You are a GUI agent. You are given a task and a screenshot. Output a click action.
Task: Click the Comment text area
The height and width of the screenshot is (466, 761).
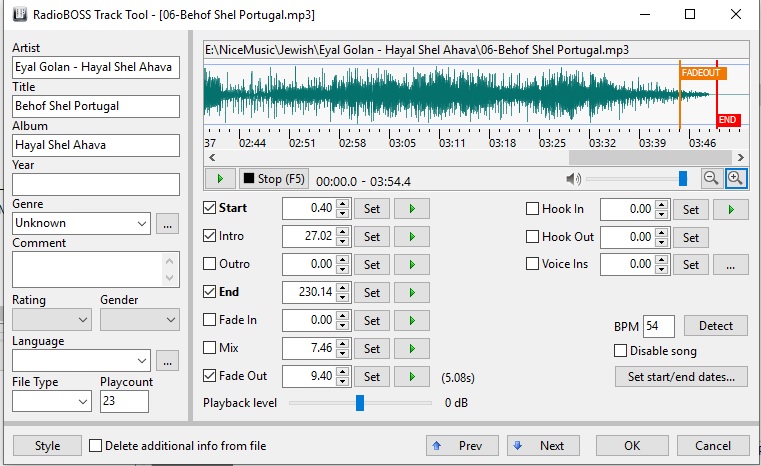[x=96, y=269]
